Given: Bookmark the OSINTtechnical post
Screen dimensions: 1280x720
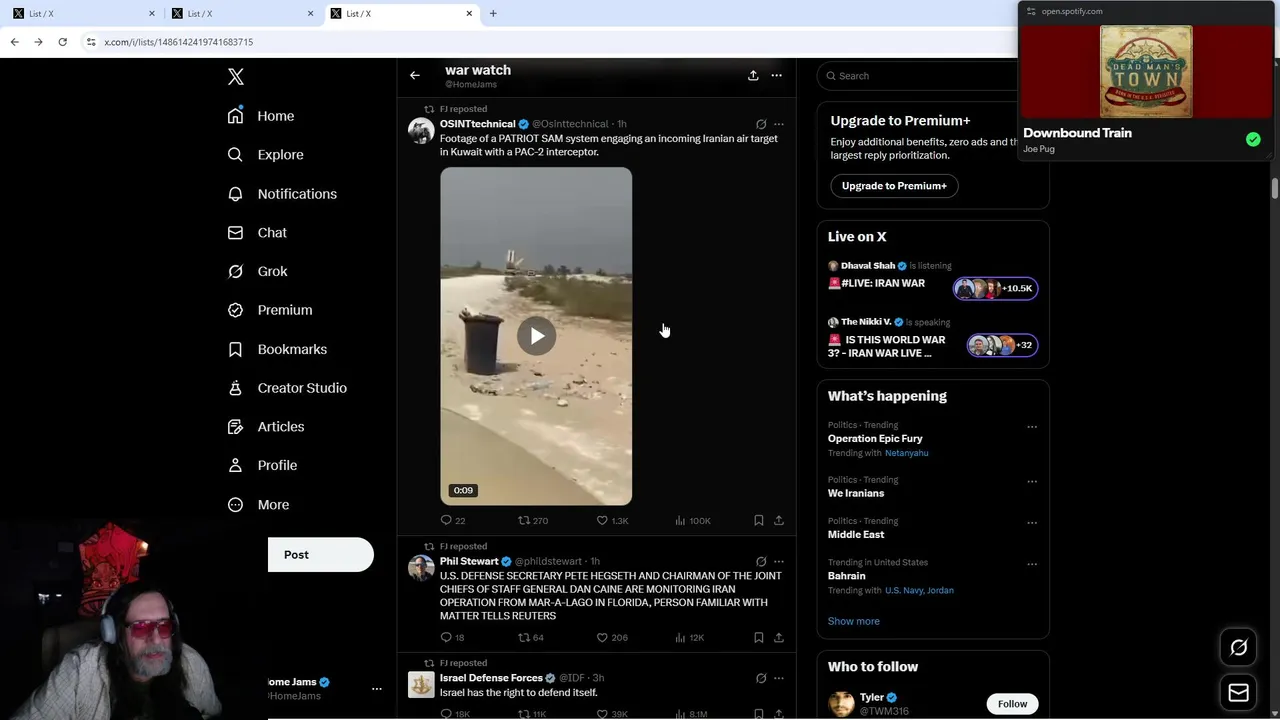Looking at the screenshot, I should (x=759, y=520).
